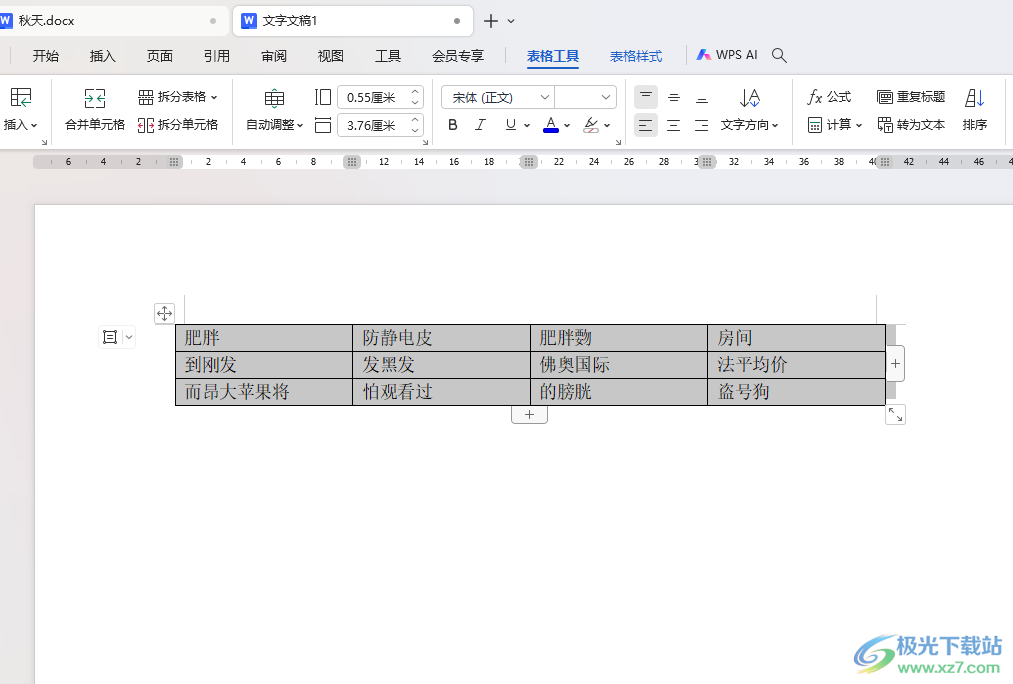Screen dimensions: 1013x684
Task: Select center horizontal alignment
Action: coord(674,125)
